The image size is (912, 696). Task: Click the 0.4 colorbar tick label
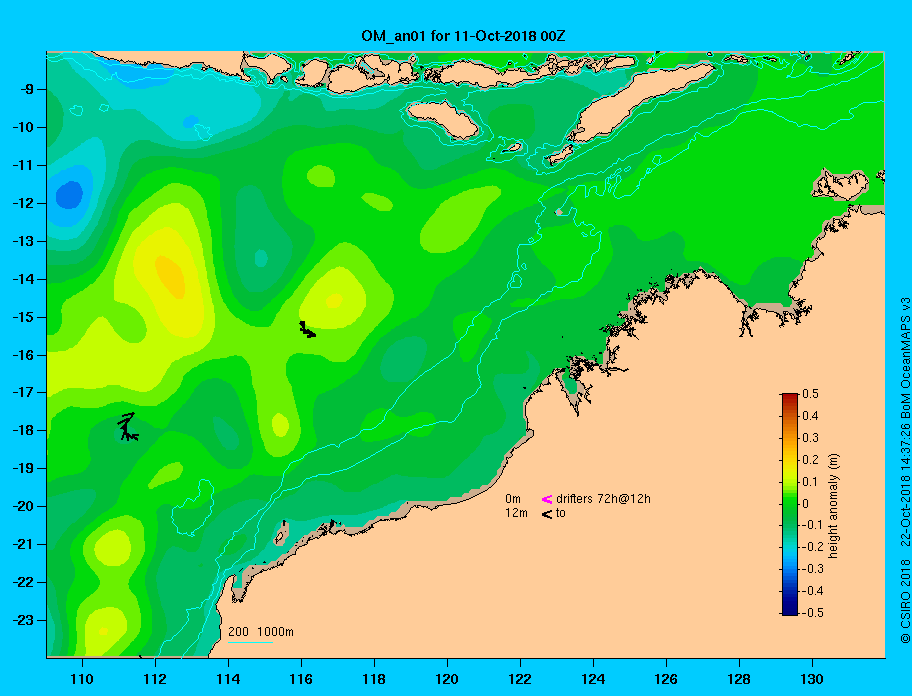point(810,416)
